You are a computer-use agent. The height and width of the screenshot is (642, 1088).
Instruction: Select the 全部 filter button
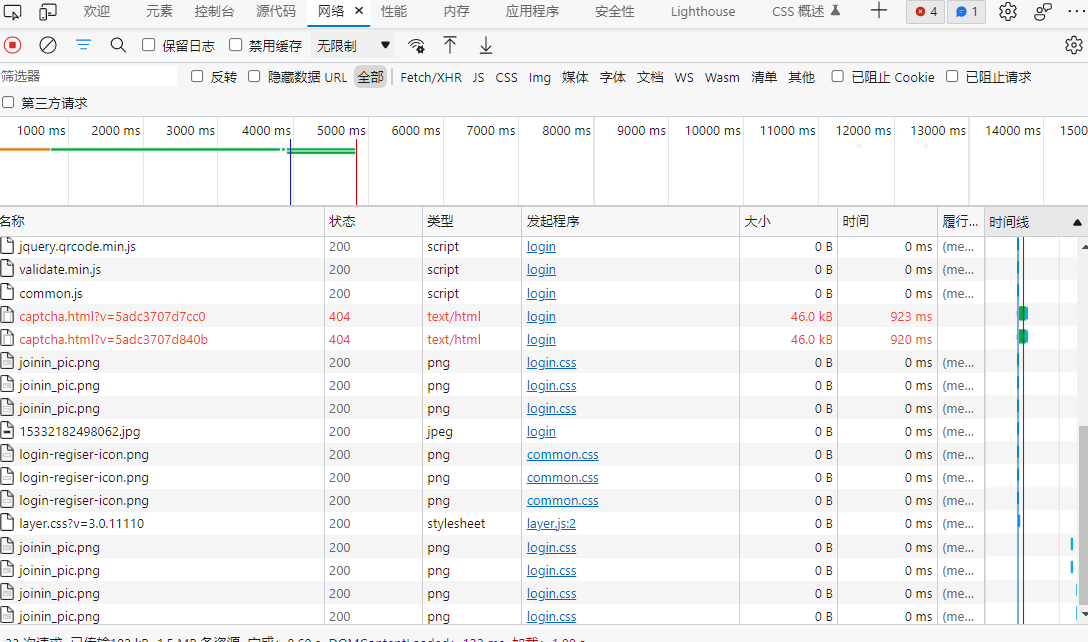point(371,77)
